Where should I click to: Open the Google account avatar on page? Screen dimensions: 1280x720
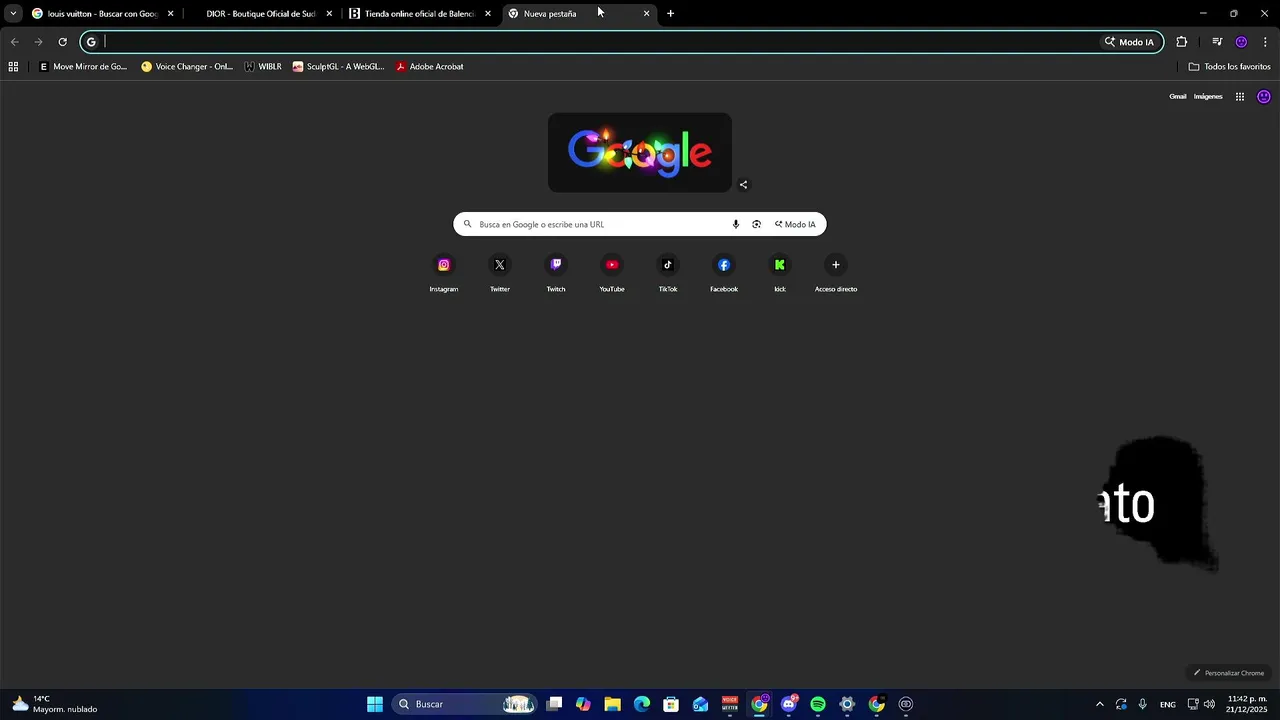1264,97
